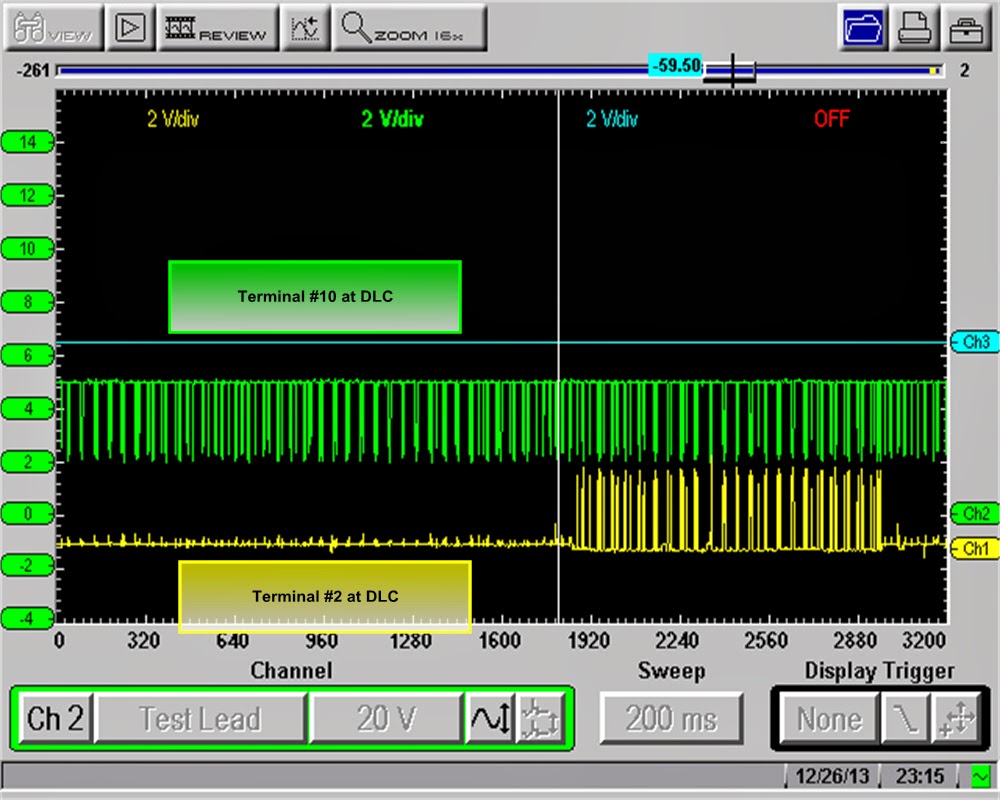Select the waveform cursor icon beside REVIEW
This screenshot has width=1000, height=800.
point(306,27)
